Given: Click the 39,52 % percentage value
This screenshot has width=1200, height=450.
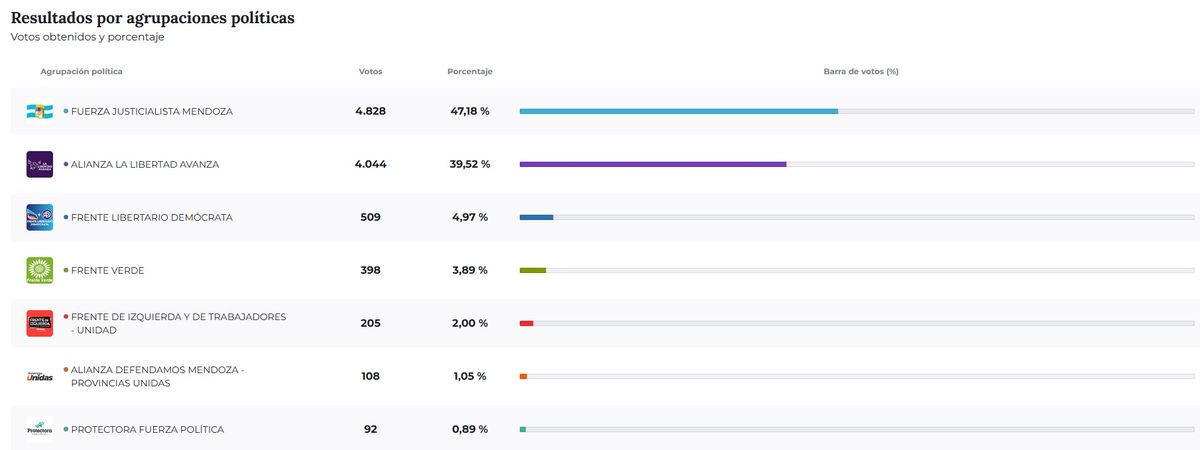Looking at the screenshot, I should coord(469,164).
